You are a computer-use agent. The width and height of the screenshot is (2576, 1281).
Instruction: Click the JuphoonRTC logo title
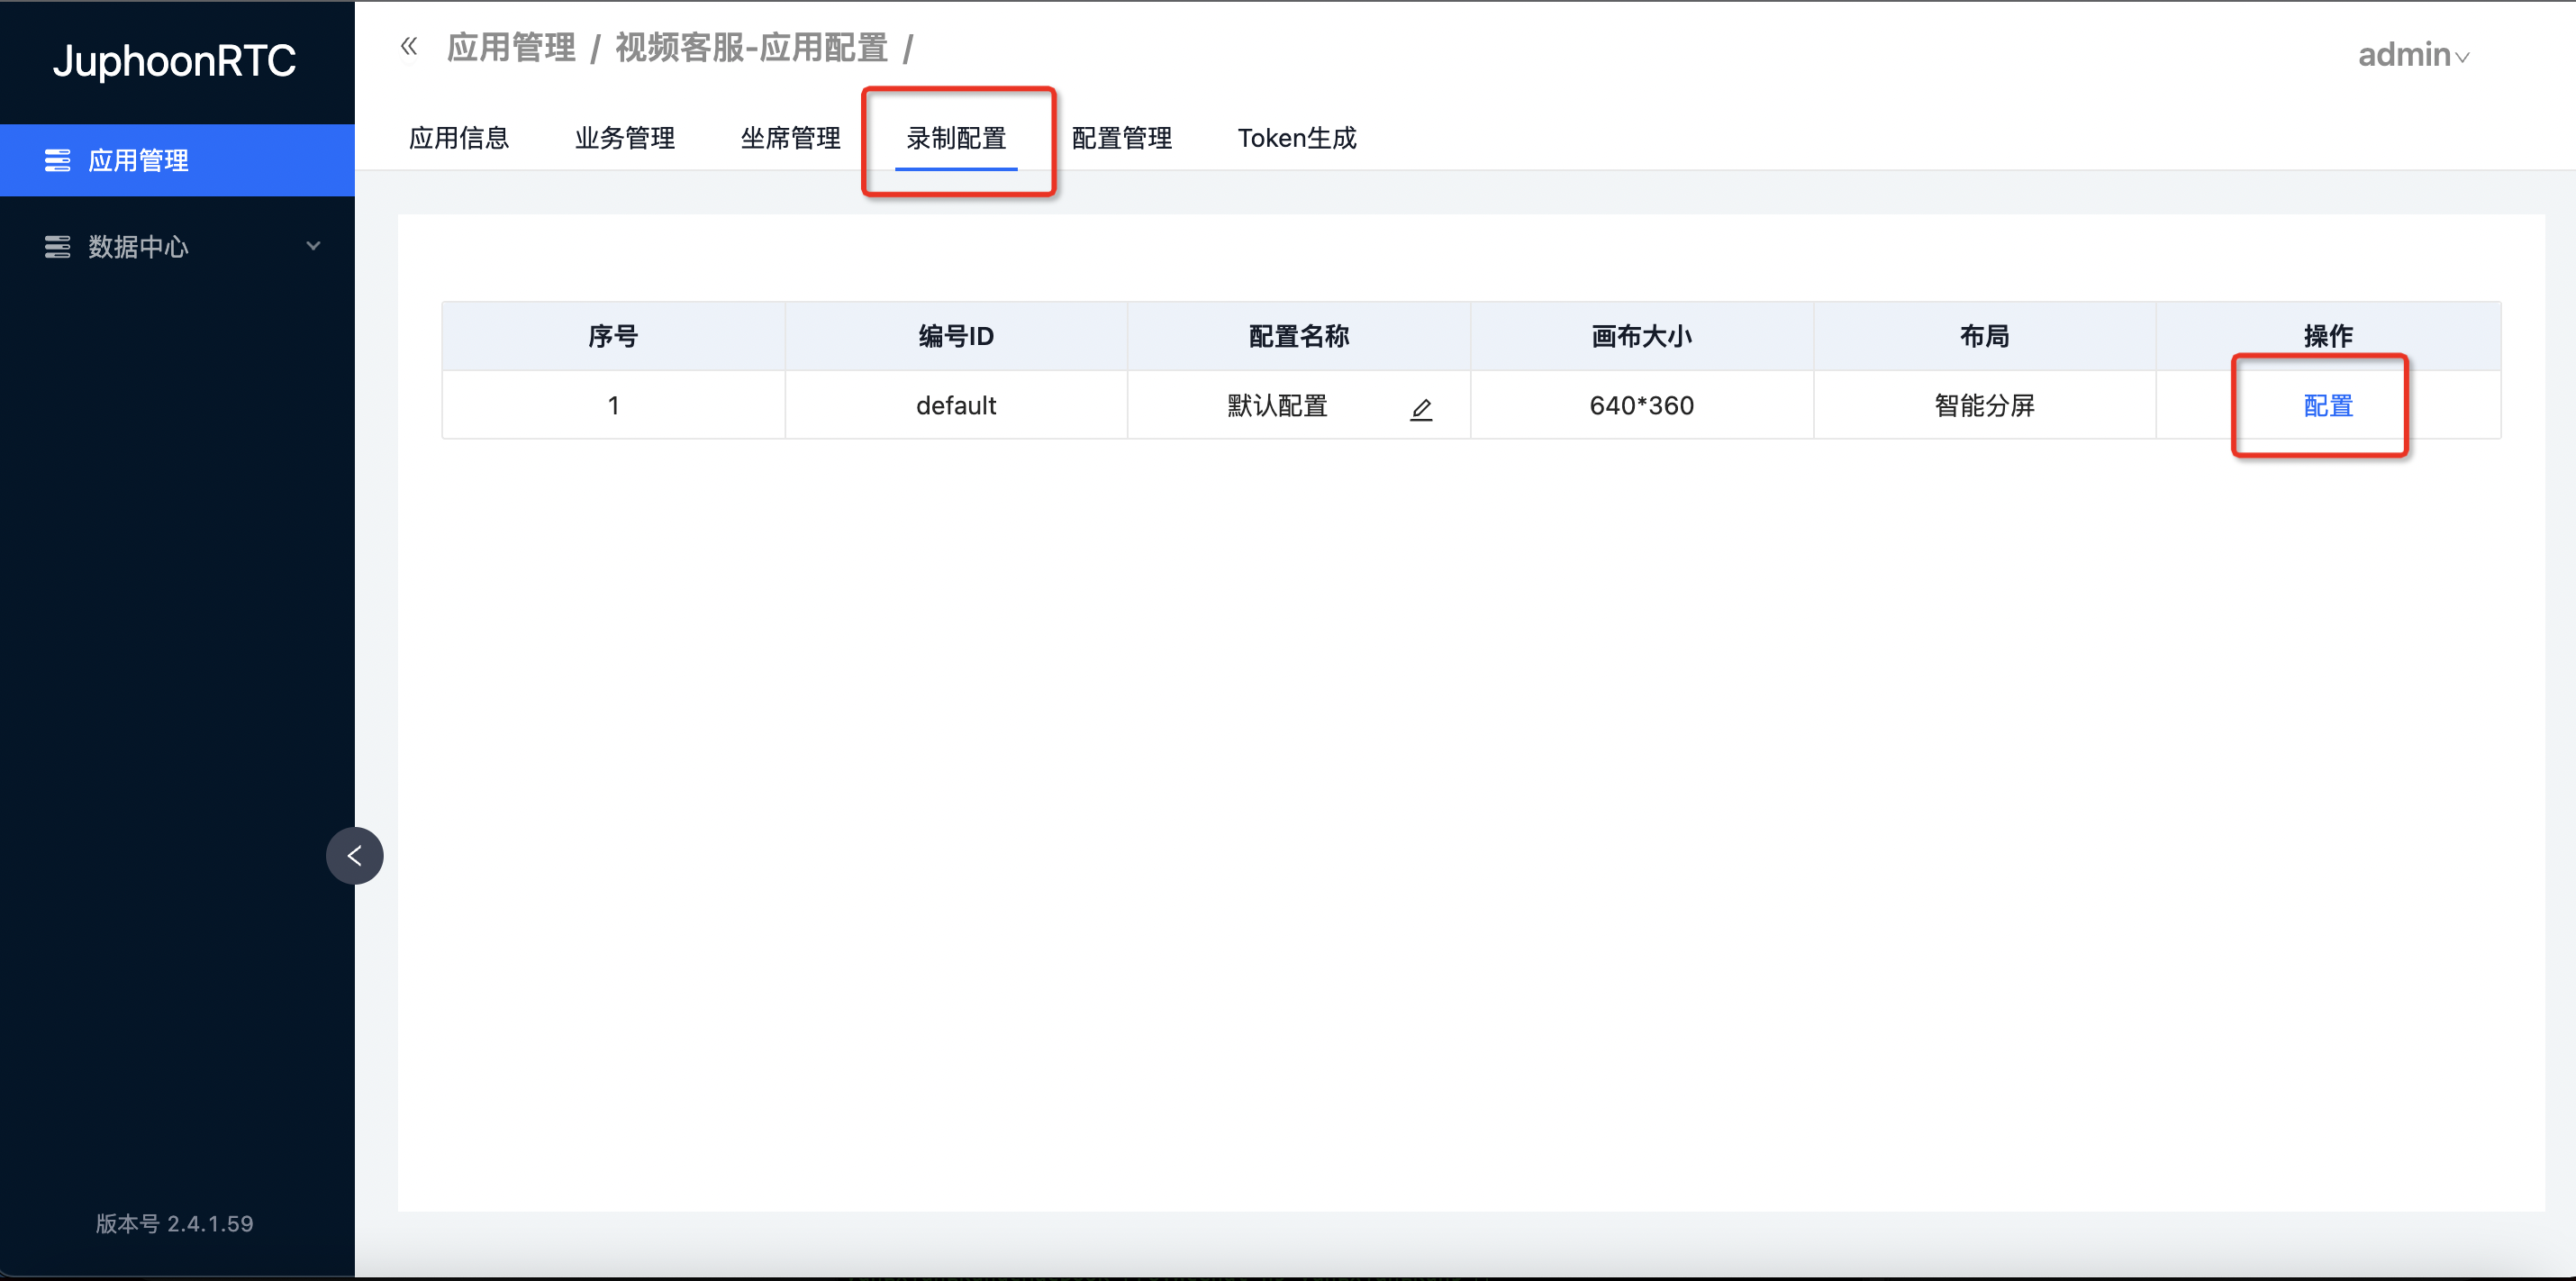175,61
